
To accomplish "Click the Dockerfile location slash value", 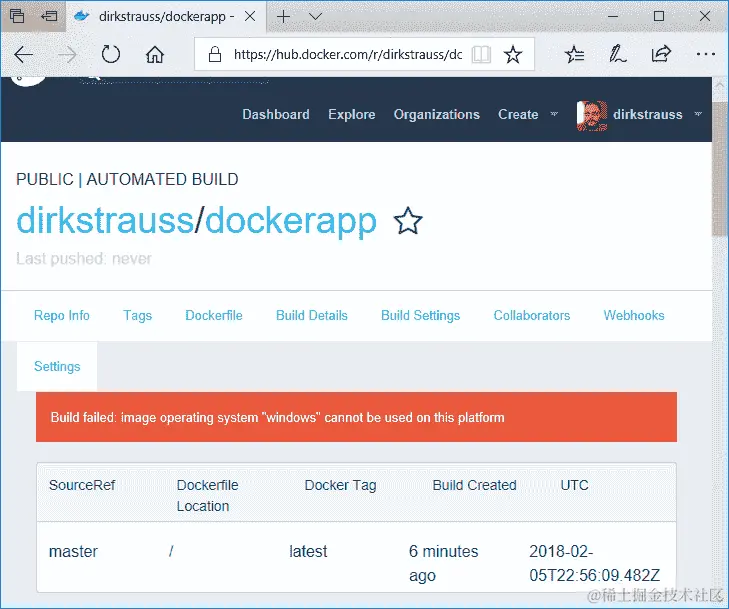I will coord(171,552).
